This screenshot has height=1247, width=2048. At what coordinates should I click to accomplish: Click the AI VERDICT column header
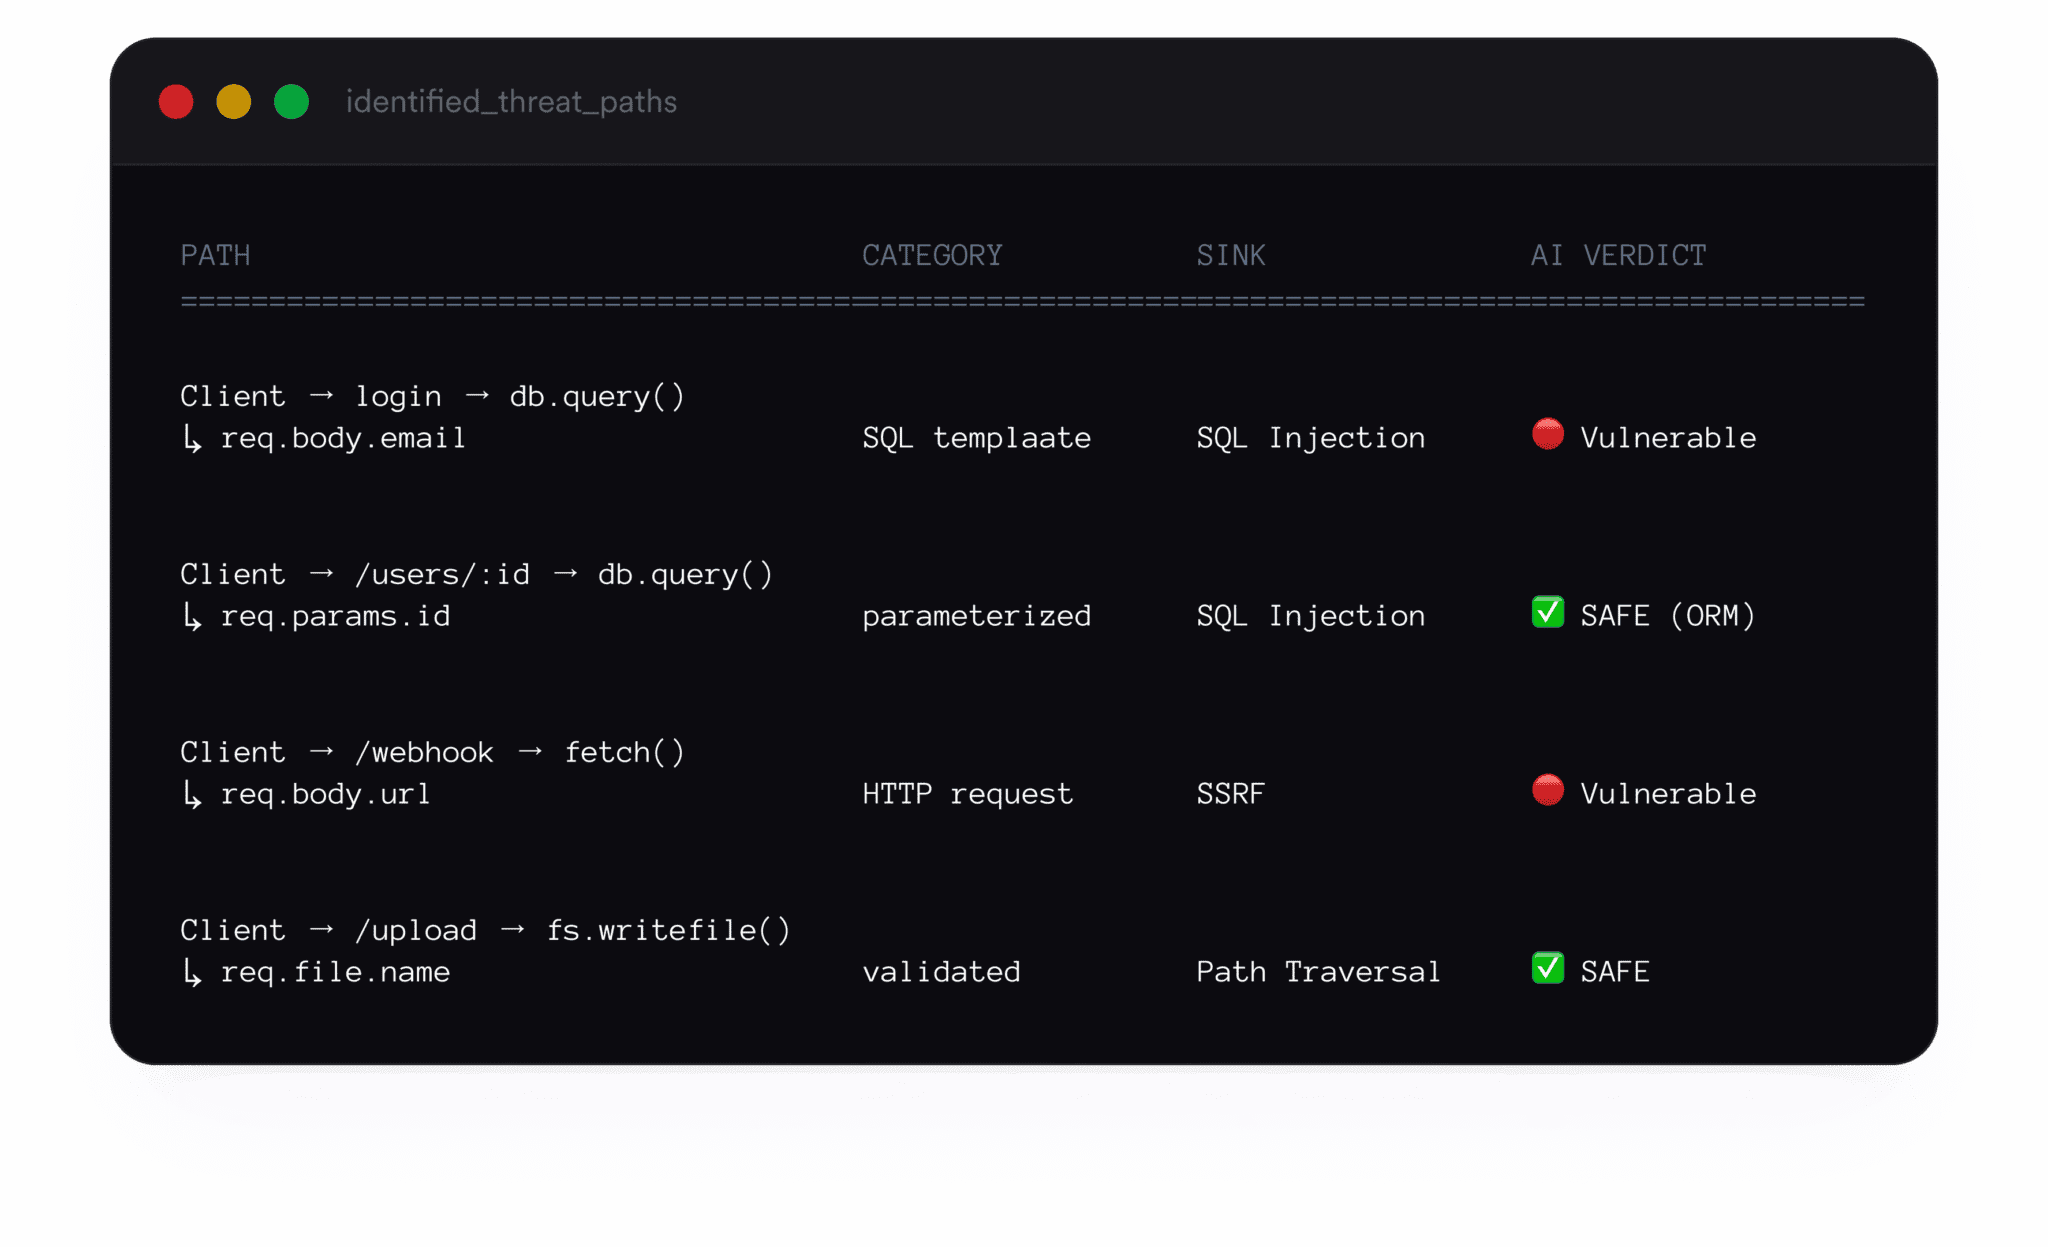pyautogui.click(x=1618, y=255)
